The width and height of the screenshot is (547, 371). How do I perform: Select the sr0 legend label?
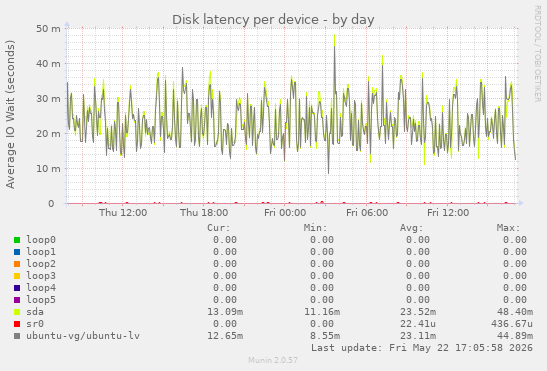35,324
